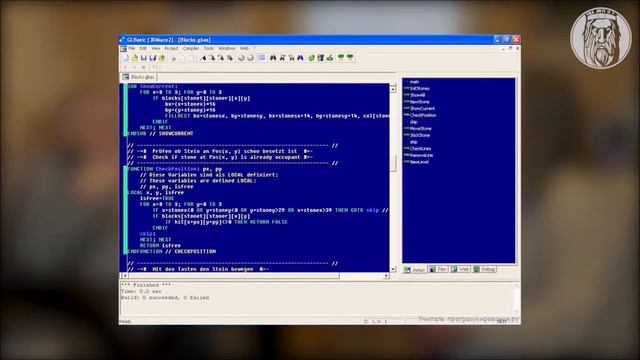Viewport: 640px width, 360px height.
Task: Click the 'isfree=TRUE' code line
Action: click(x=157, y=198)
